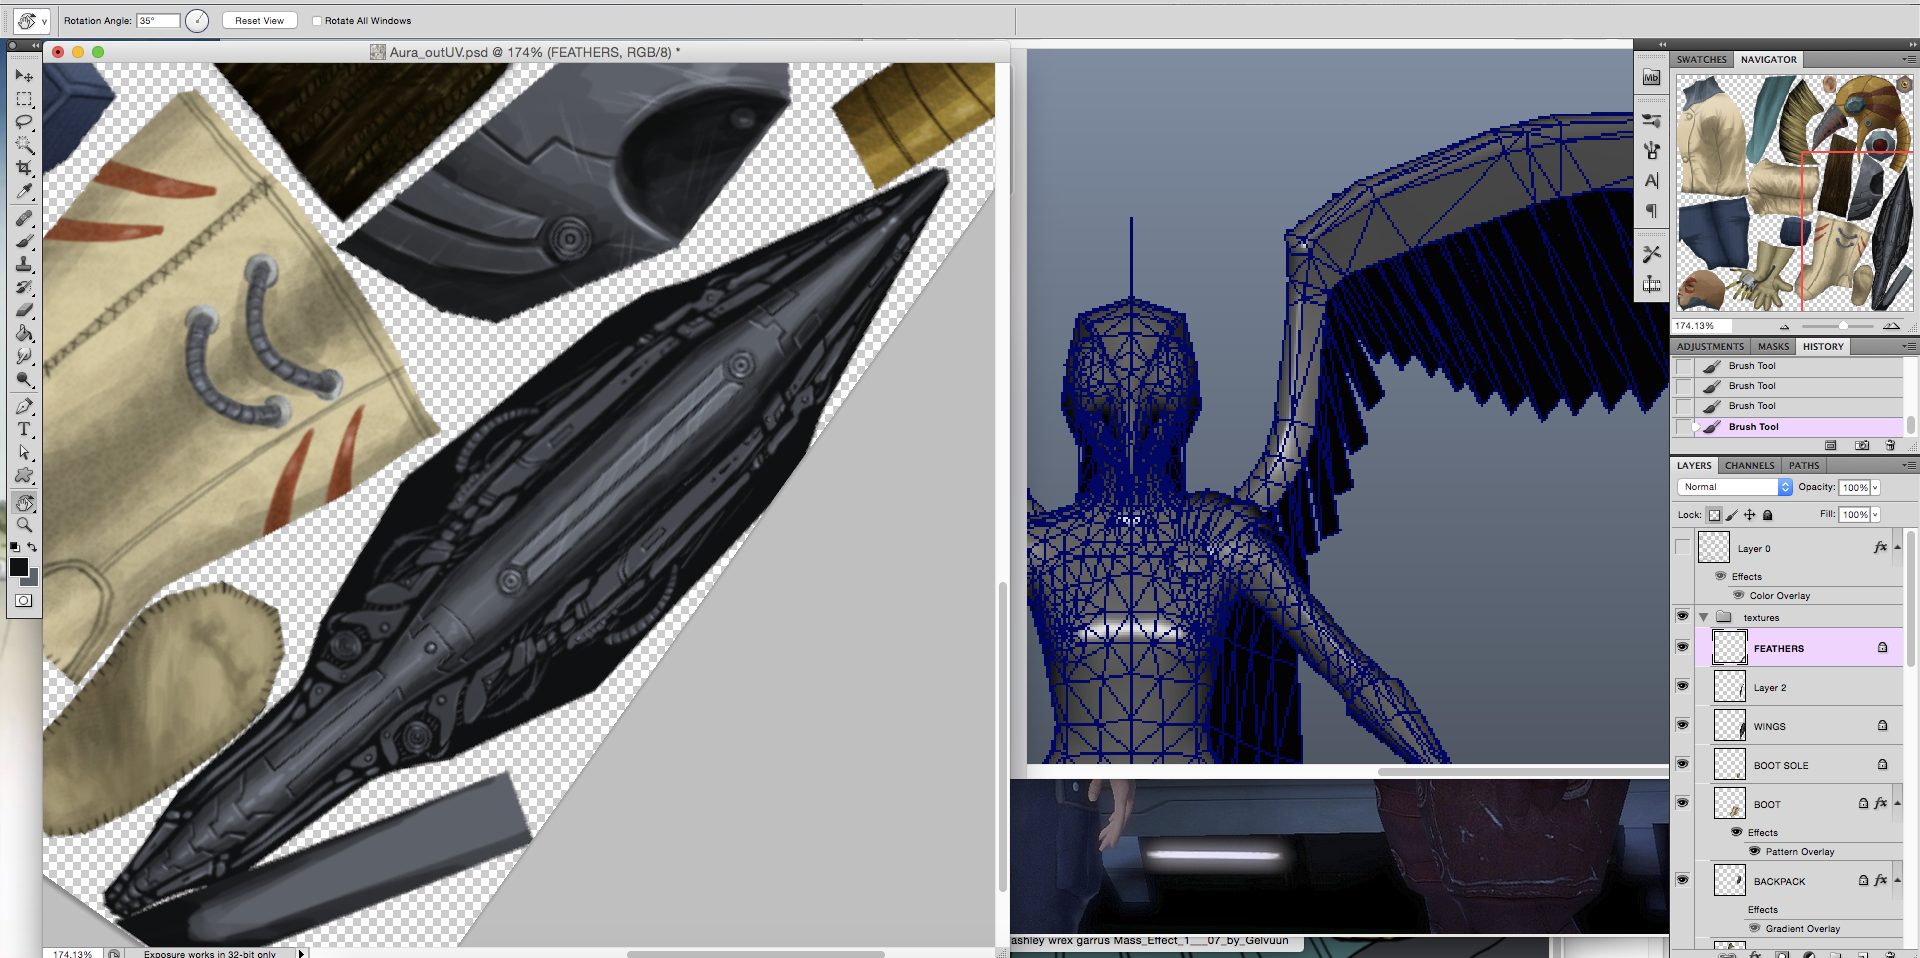This screenshot has width=1920, height=958.
Task: Open the History panel options menu
Action: (x=1908, y=346)
